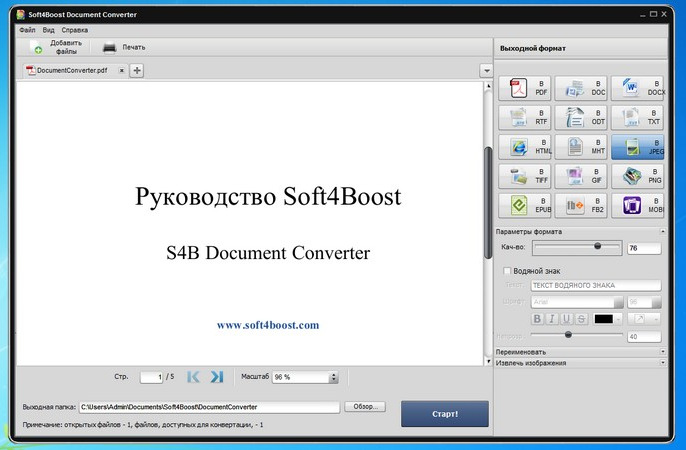Image resolution: width=686 pixels, height=450 pixels.
Task: Pick the JPEG output format
Action: coord(637,147)
